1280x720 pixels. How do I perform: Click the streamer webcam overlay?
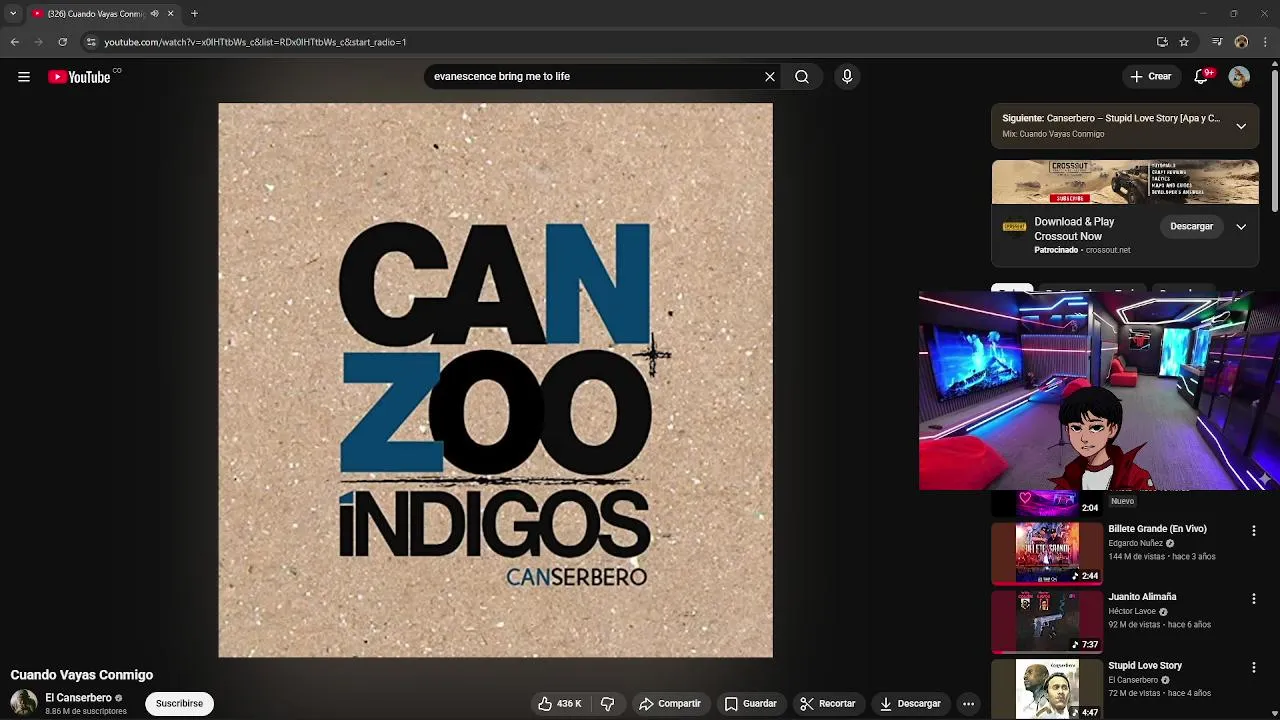[1099, 391]
